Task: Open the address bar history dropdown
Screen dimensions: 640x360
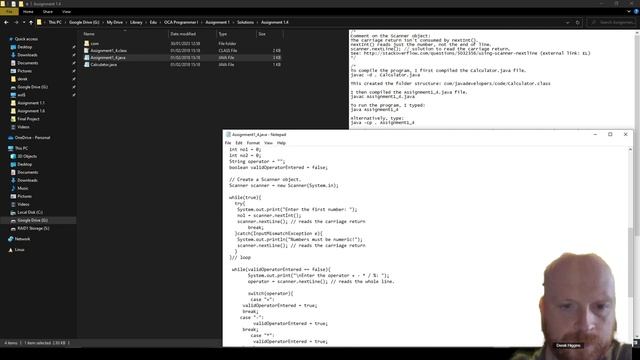Action: 567,22
